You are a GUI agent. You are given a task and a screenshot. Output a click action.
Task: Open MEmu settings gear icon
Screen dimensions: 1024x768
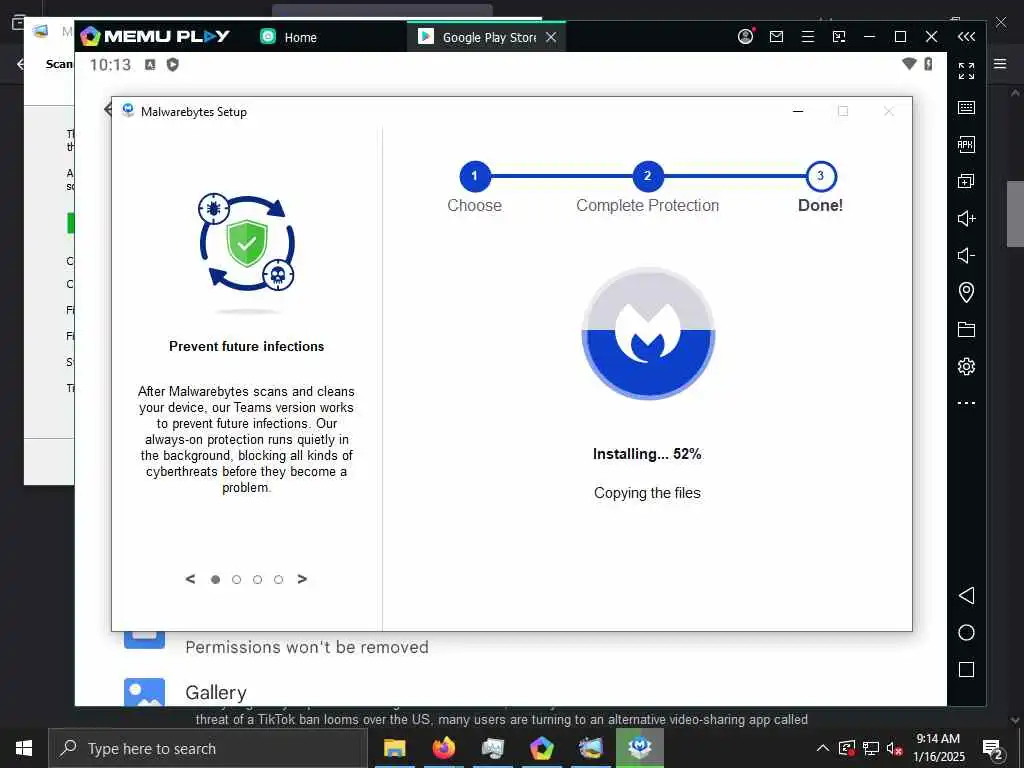click(967, 366)
